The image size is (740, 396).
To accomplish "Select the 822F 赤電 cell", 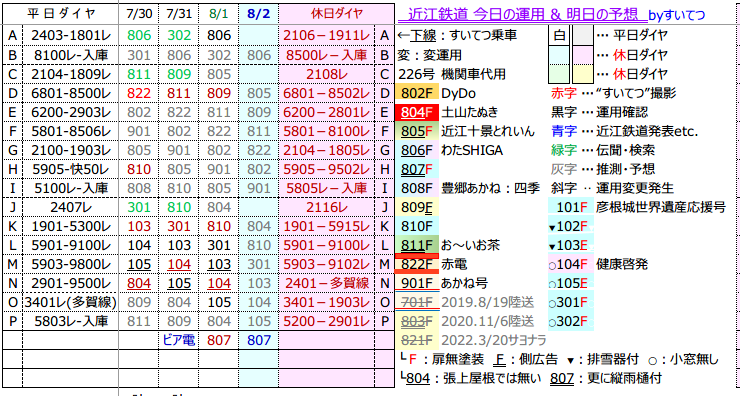I will pos(417,264).
